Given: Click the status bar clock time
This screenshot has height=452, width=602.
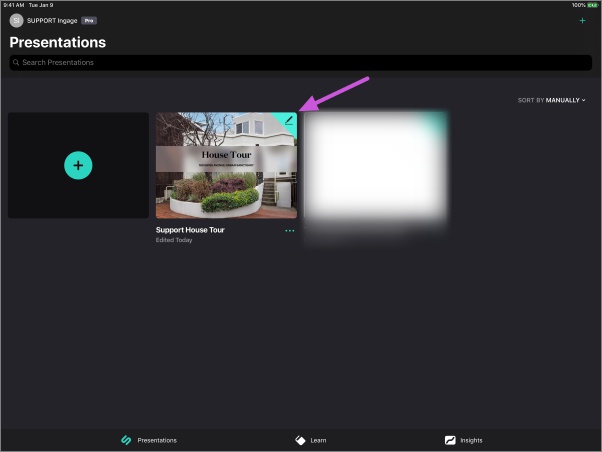Looking at the screenshot, I should coord(13,5).
